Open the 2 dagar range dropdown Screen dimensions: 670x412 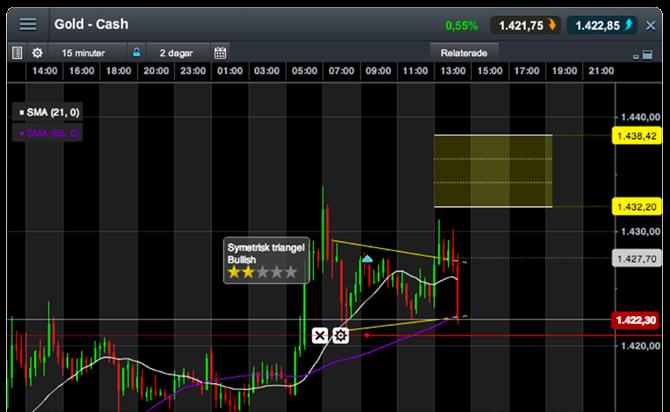pyautogui.click(x=178, y=53)
